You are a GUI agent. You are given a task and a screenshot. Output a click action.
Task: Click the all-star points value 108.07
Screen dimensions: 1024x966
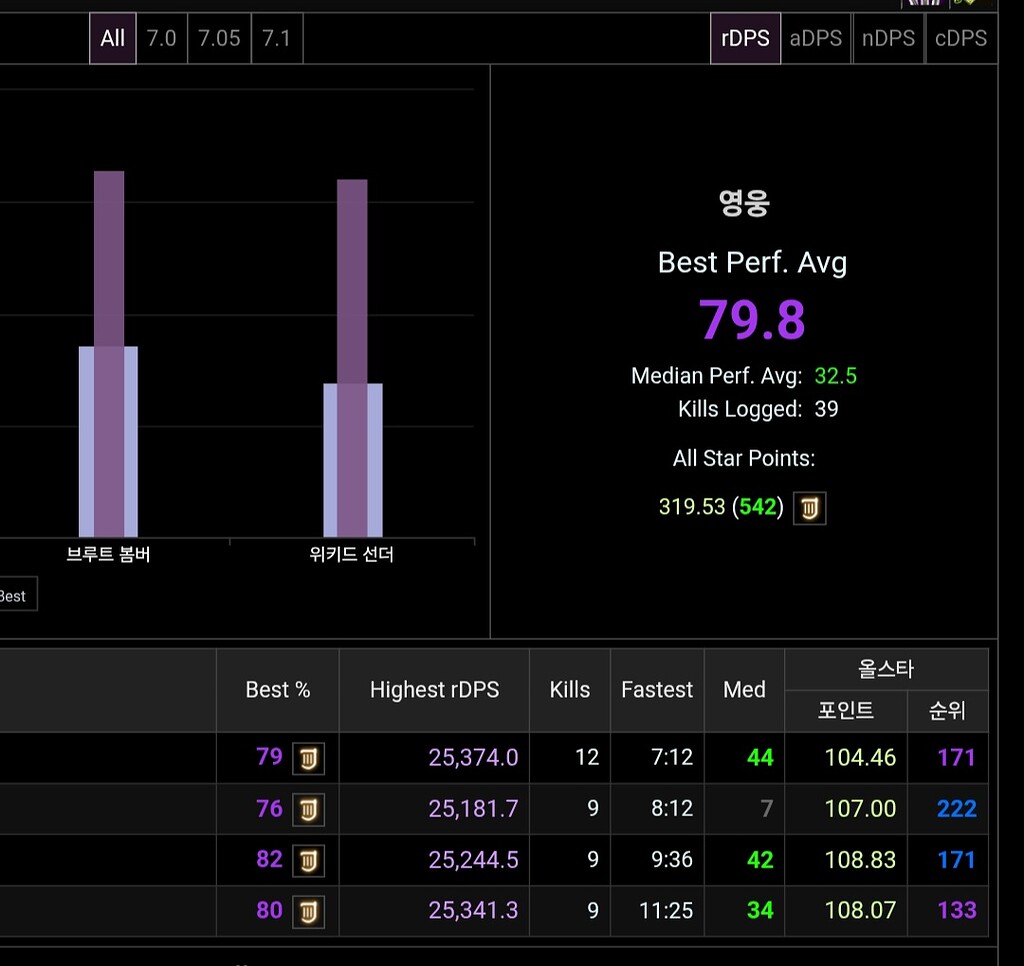click(860, 910)
